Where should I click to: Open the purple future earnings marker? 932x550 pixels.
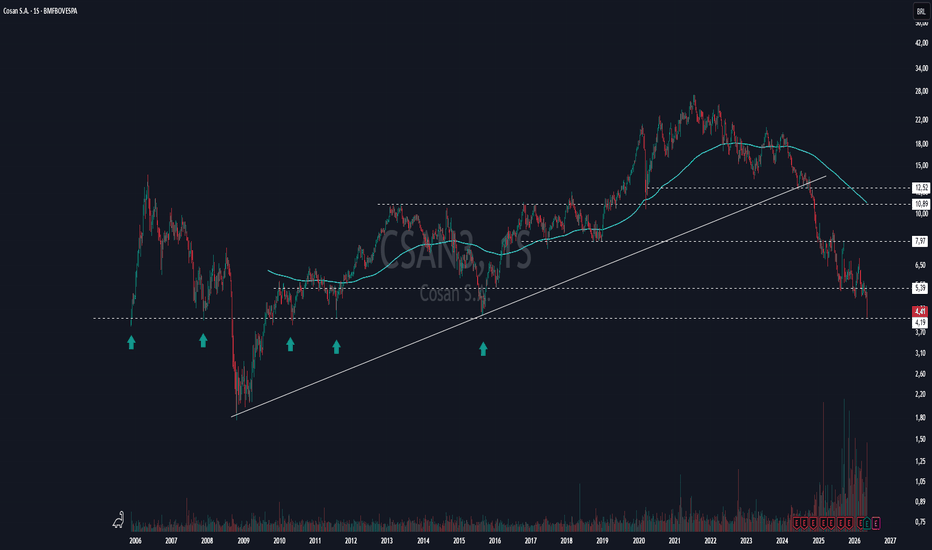click(x=876, y=523)
